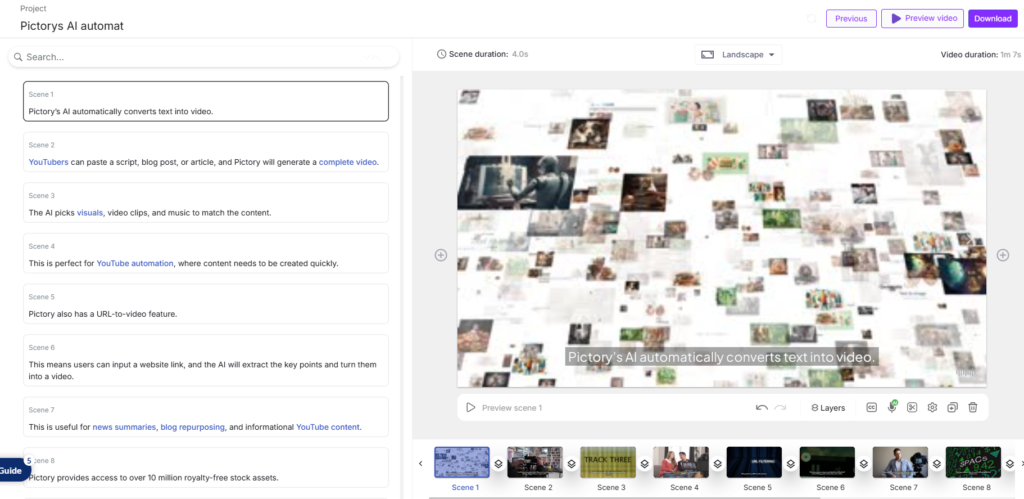Select the Scene 7 thumbnail in the timeline
The width and height of the screenshot is (1024, 499).
(x=901, y=462)
